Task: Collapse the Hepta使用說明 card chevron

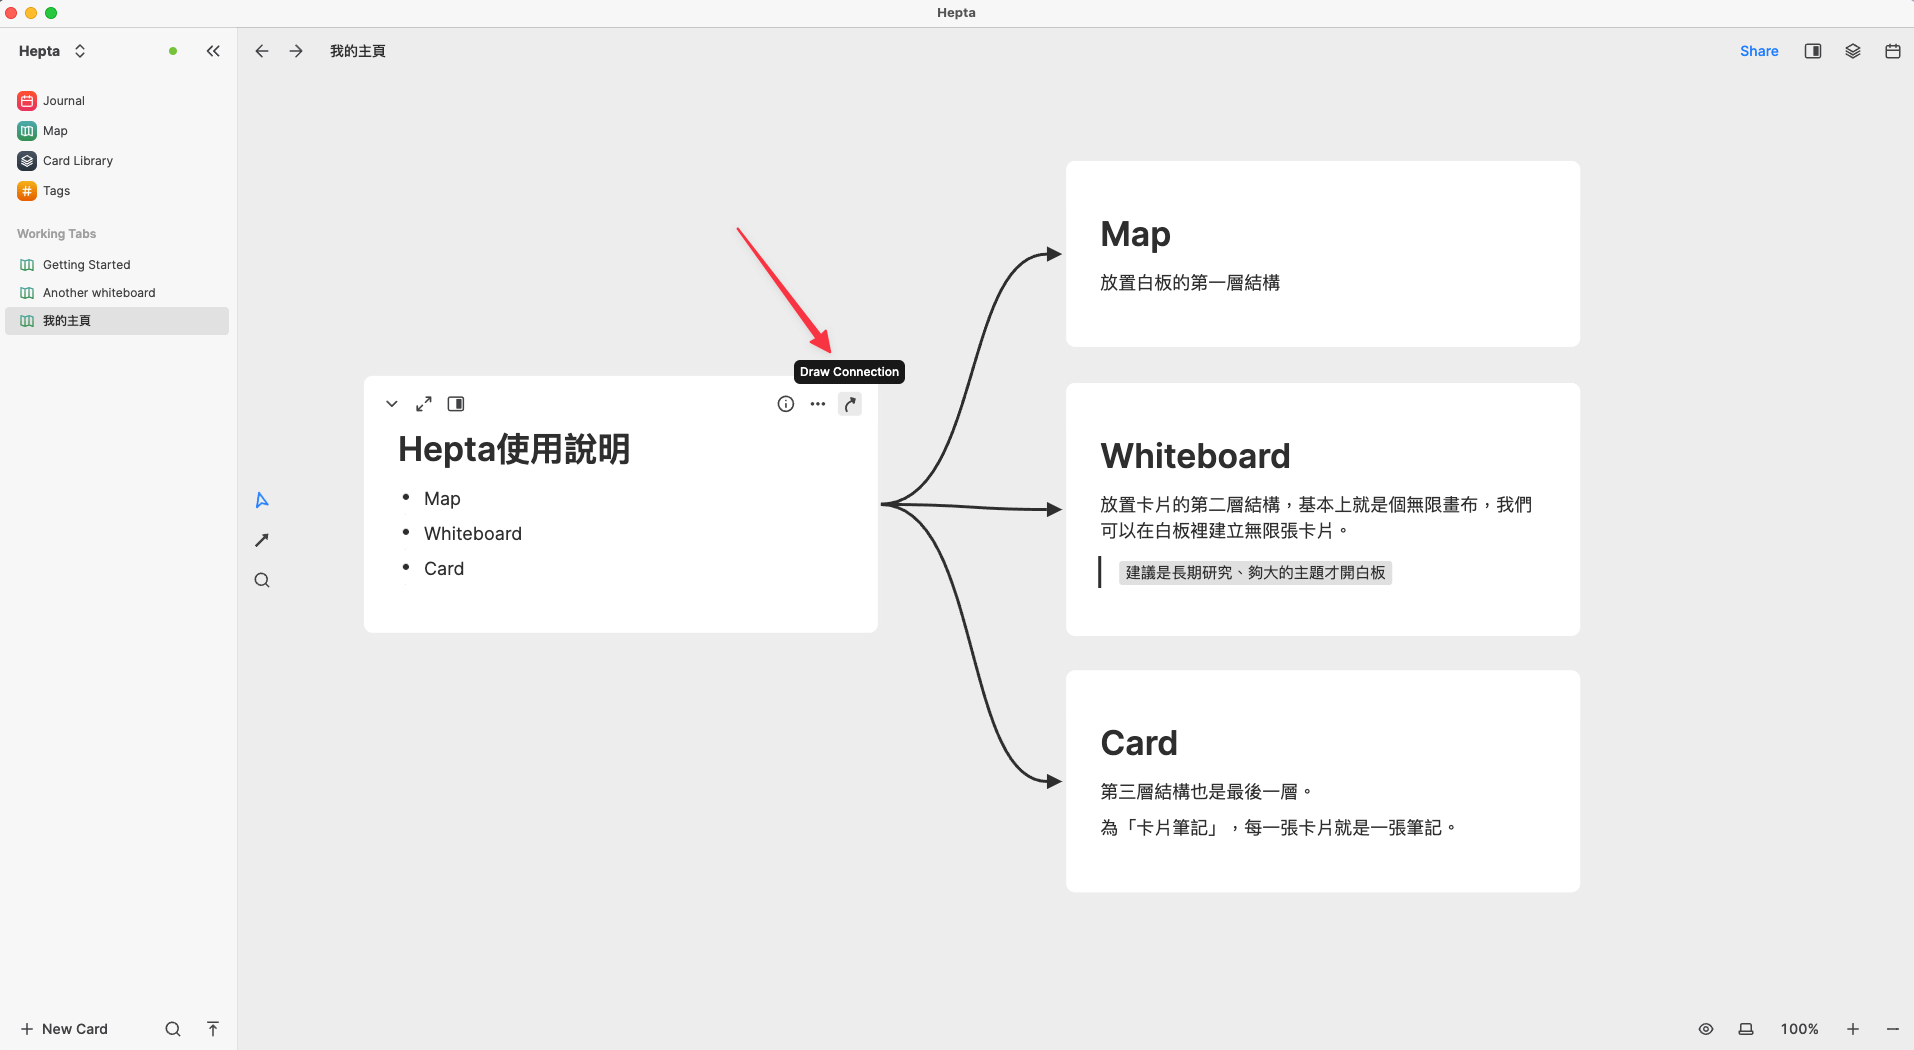Action: [392, 404]
